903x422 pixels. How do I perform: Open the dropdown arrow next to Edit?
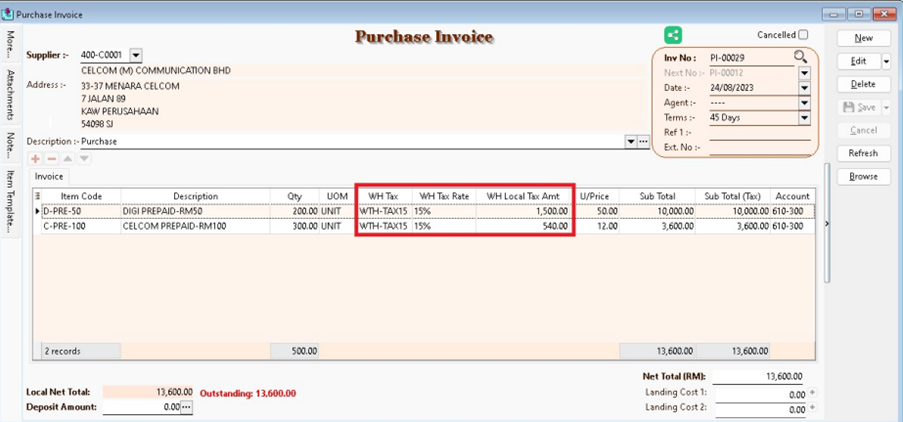(886, 61)
